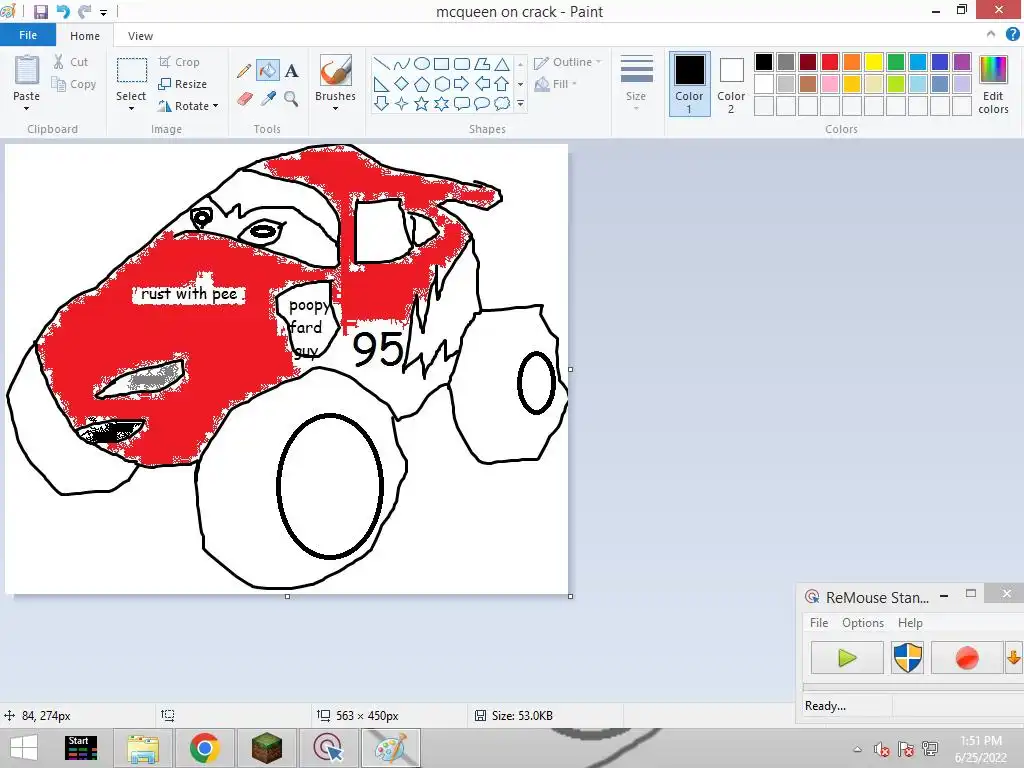Screen dimensions: 1024x768
Task: Choose the Right triangle shape
Action: pyautogui.click(x=381, y=84)
